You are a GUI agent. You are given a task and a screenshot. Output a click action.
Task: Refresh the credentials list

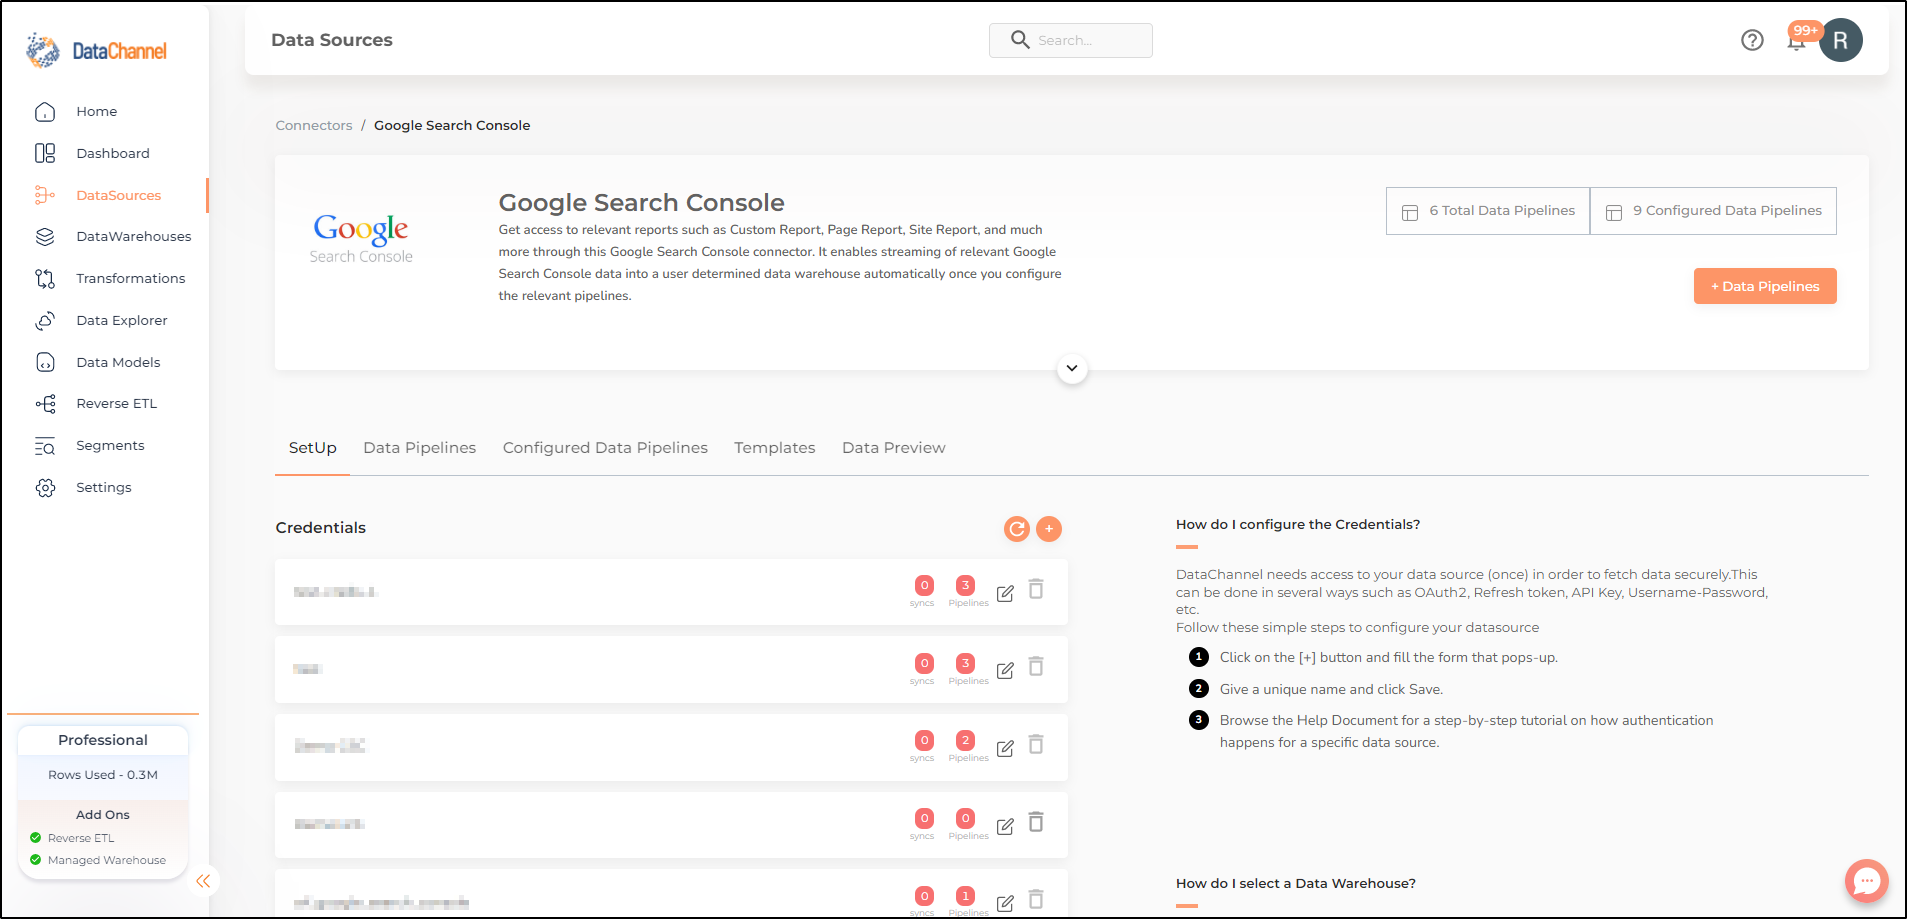pos(1017,529)
